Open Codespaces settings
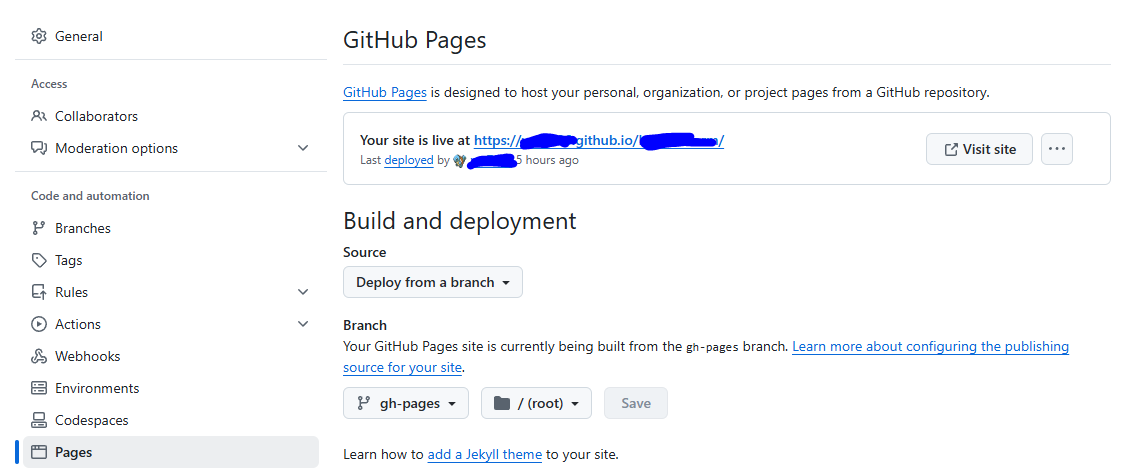 [171, 420]
